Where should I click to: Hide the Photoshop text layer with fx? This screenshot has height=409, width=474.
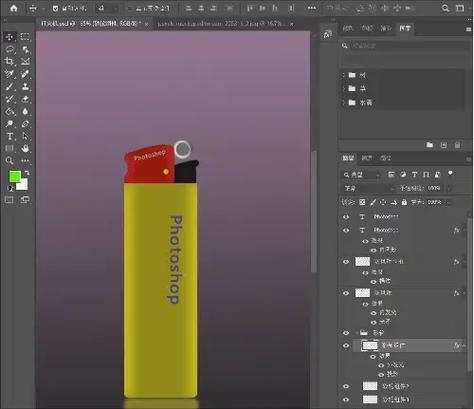click(x=346, y=230)
